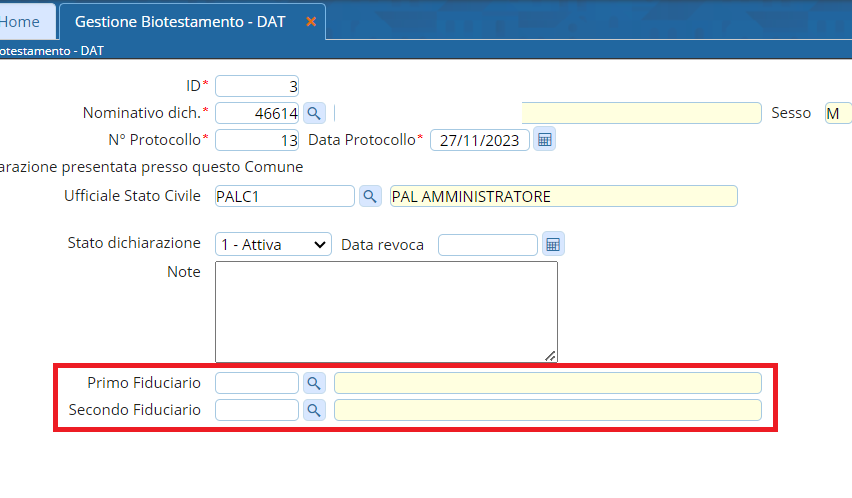
Task: Focus the ID input field
Action: pos(257,86)
